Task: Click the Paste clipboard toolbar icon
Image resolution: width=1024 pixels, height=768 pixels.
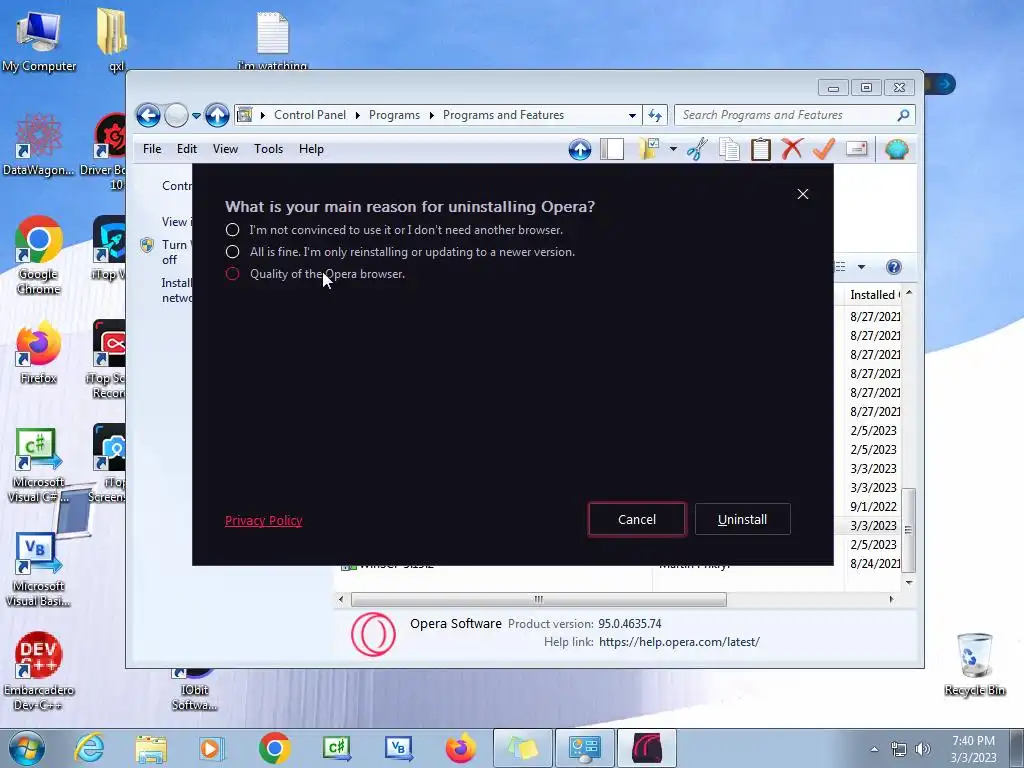Action: 761,150
